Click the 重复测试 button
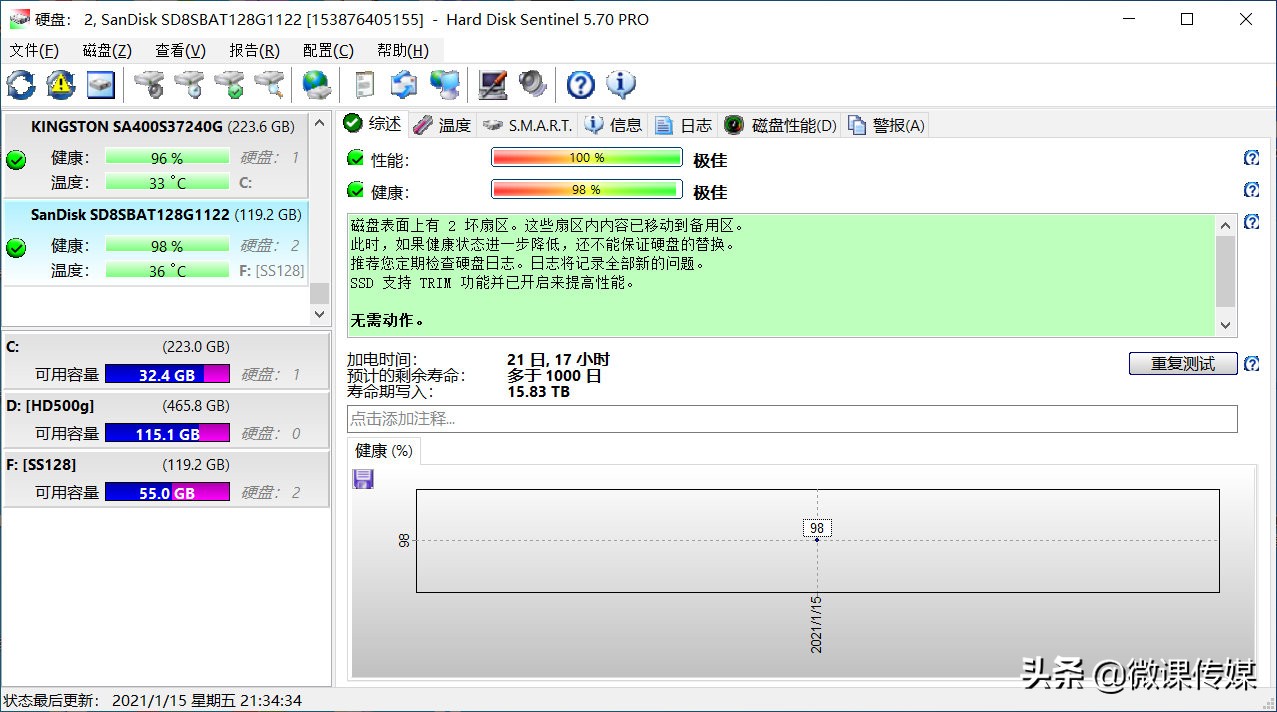 (x=1181, y=363)
